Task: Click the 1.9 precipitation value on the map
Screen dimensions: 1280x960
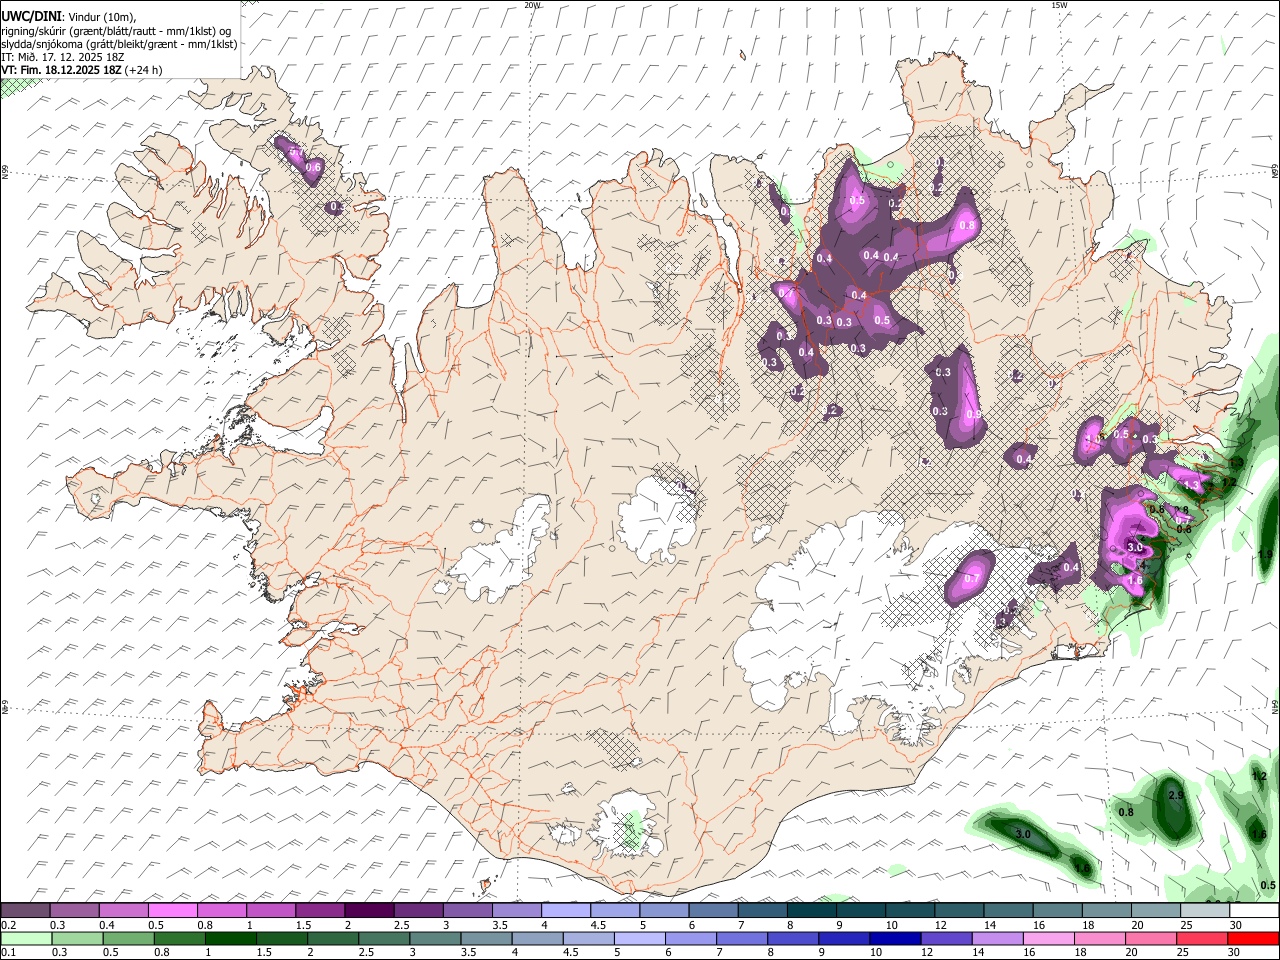Action: click(1264, 553)
